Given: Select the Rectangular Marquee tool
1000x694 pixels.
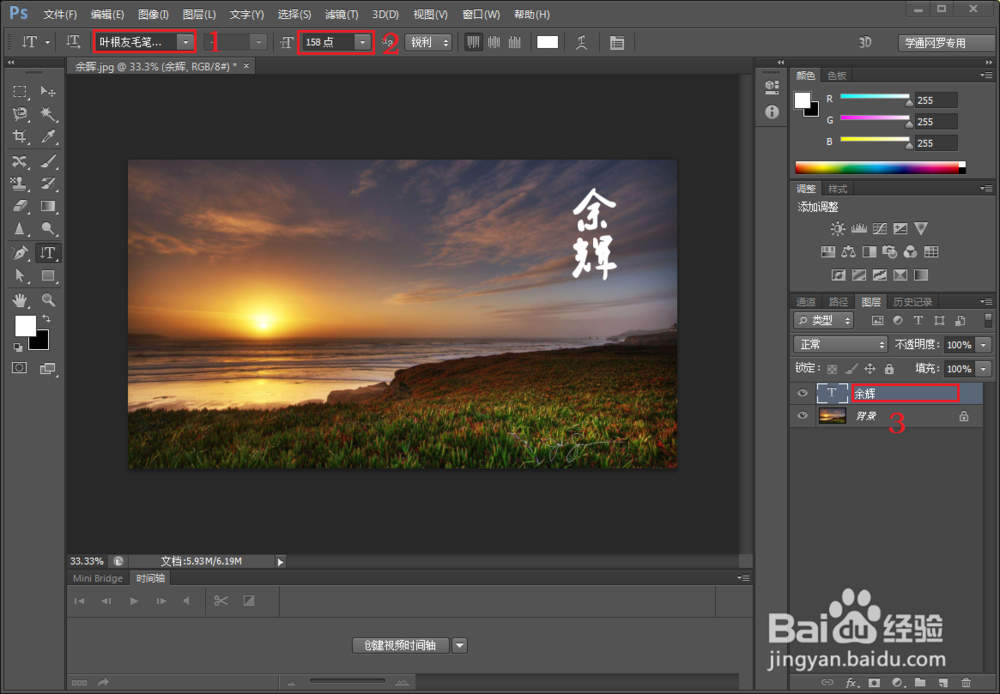Looking at the screenshot, I should 20,92.
